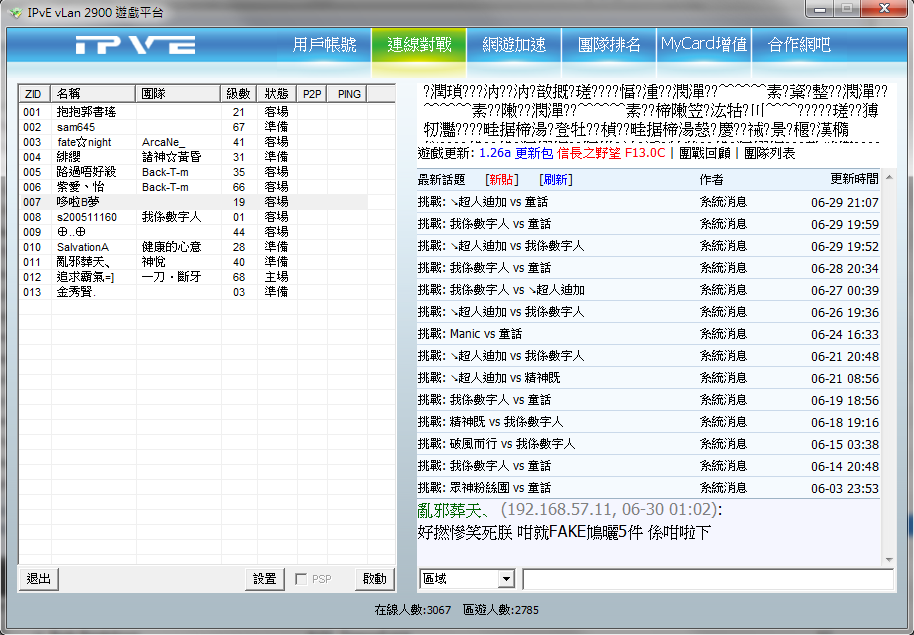Viewport: 914px width, 635px height.
Task: Click the app icon in the title bar
Action: (15, 12)
